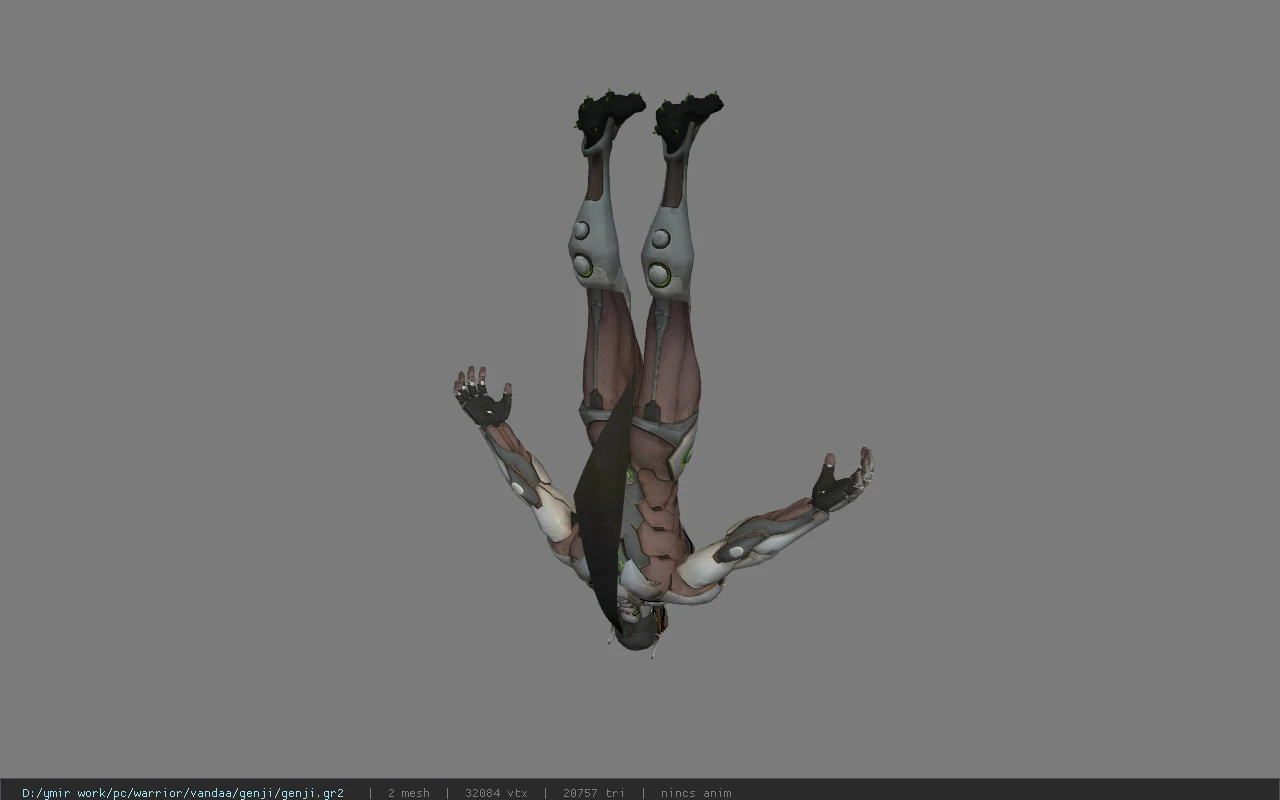Click the "nincs anim" status entry
The width and height of the screenshot is (1280, 800).
pos(696,793)
